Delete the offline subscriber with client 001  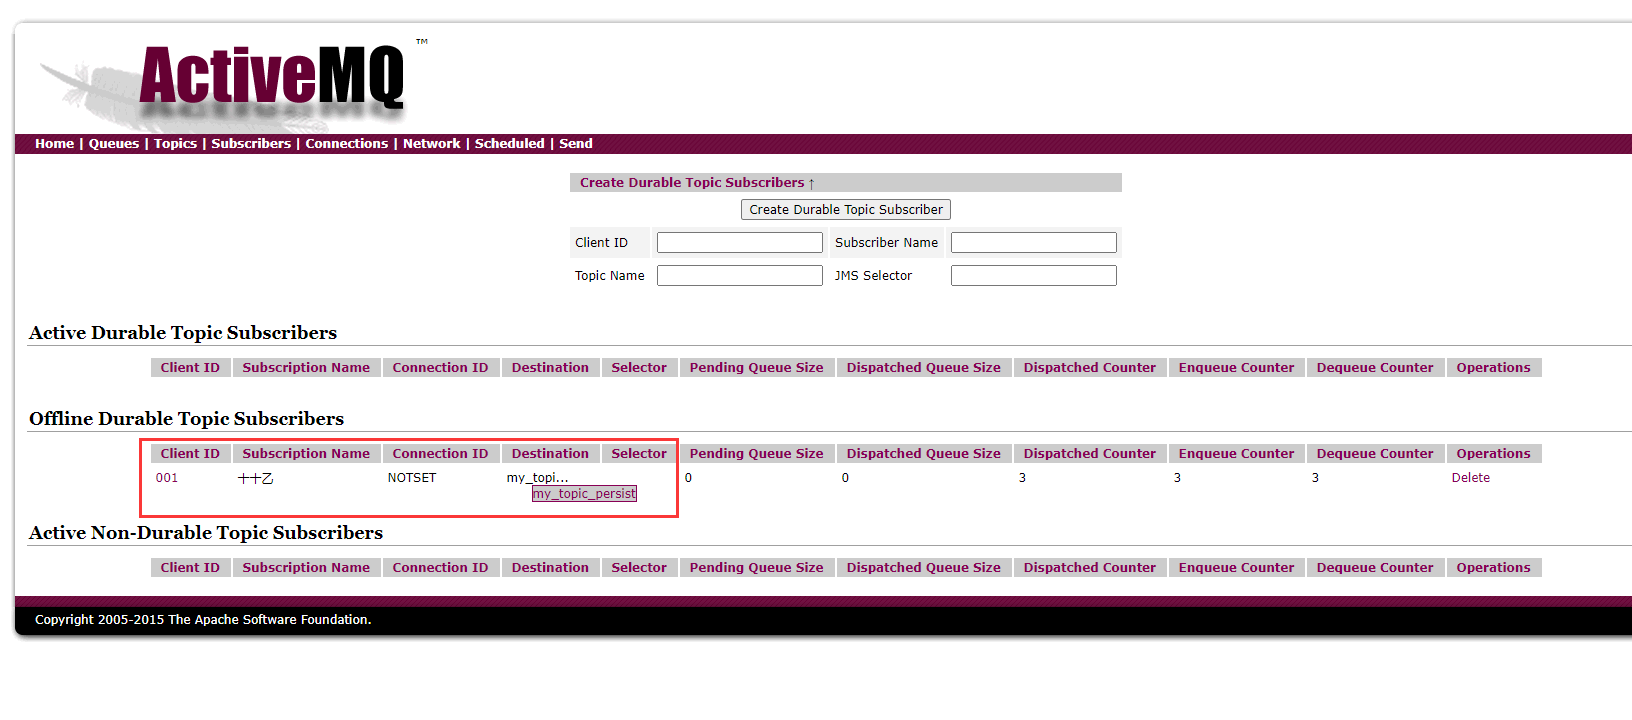(1471, 478)
